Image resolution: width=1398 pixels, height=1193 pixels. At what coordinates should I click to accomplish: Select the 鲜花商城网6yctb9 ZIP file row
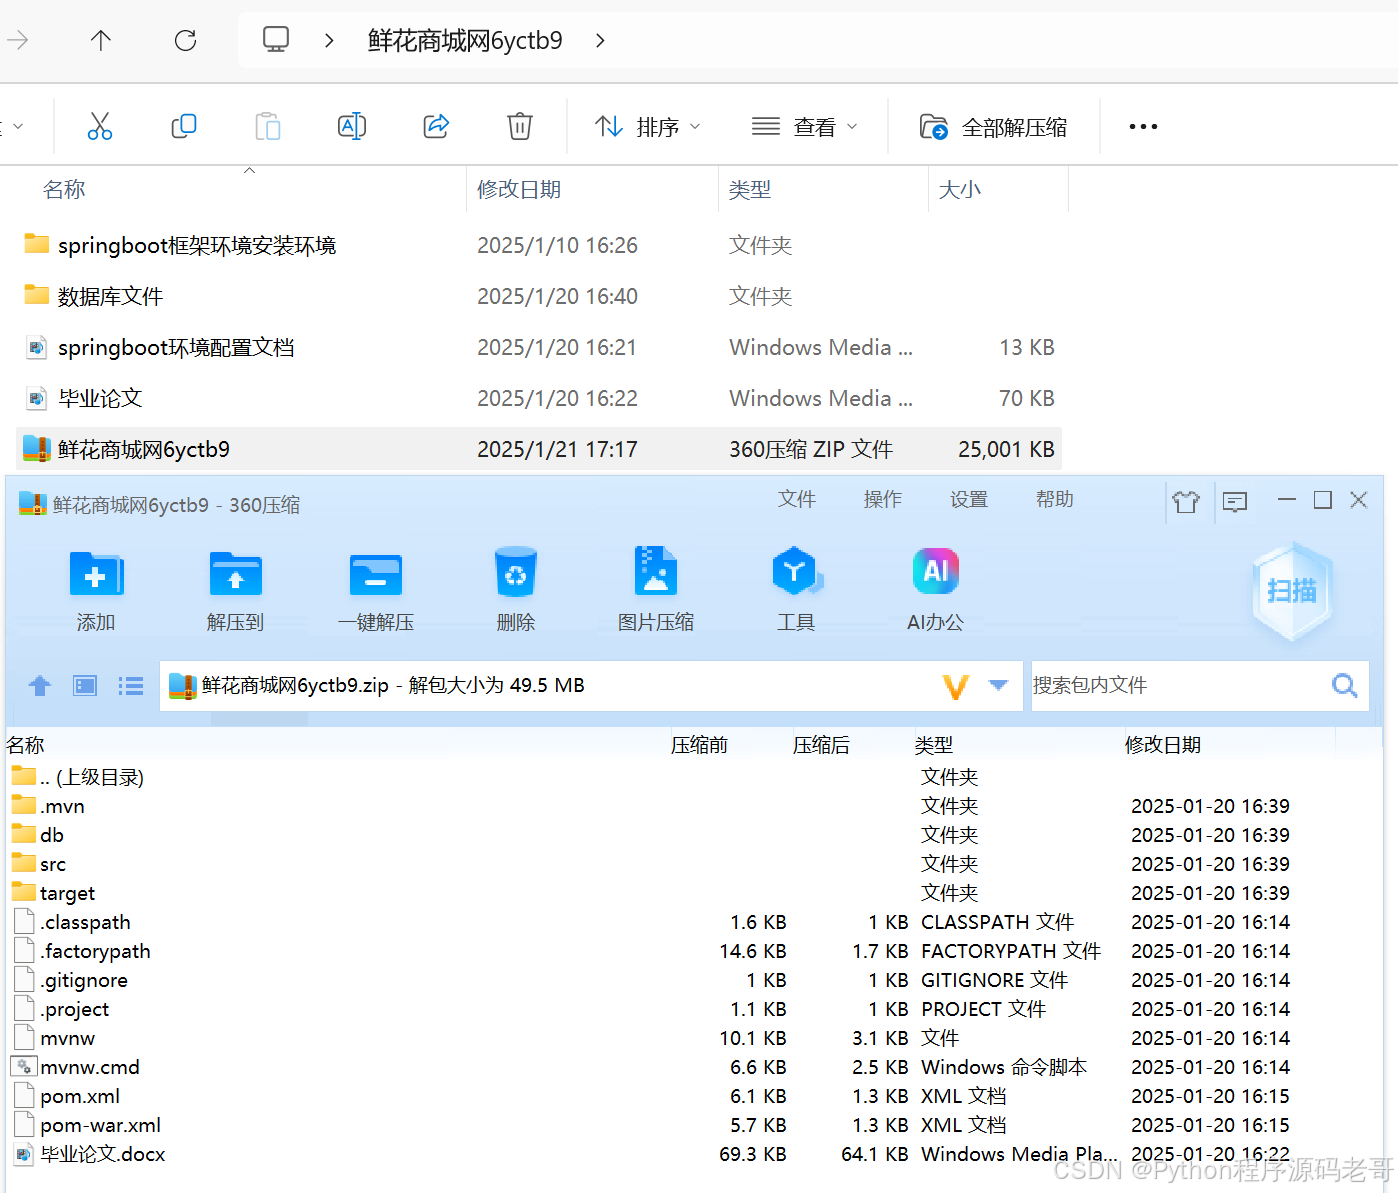(538, 449)
